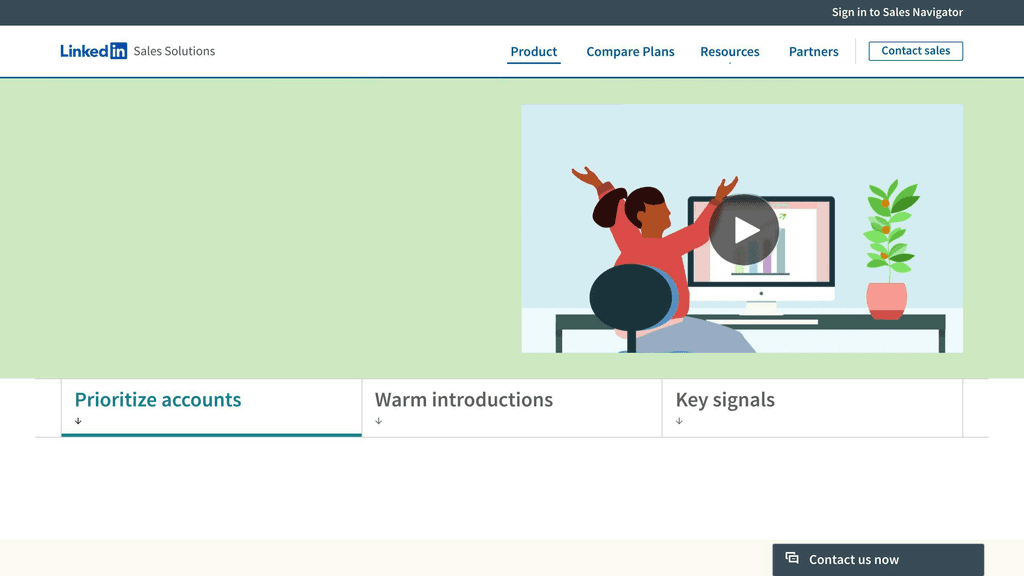Open Sign in to Sales Navigator
The height and width of the screenshot is (576, 1024).
pos(897,12)
